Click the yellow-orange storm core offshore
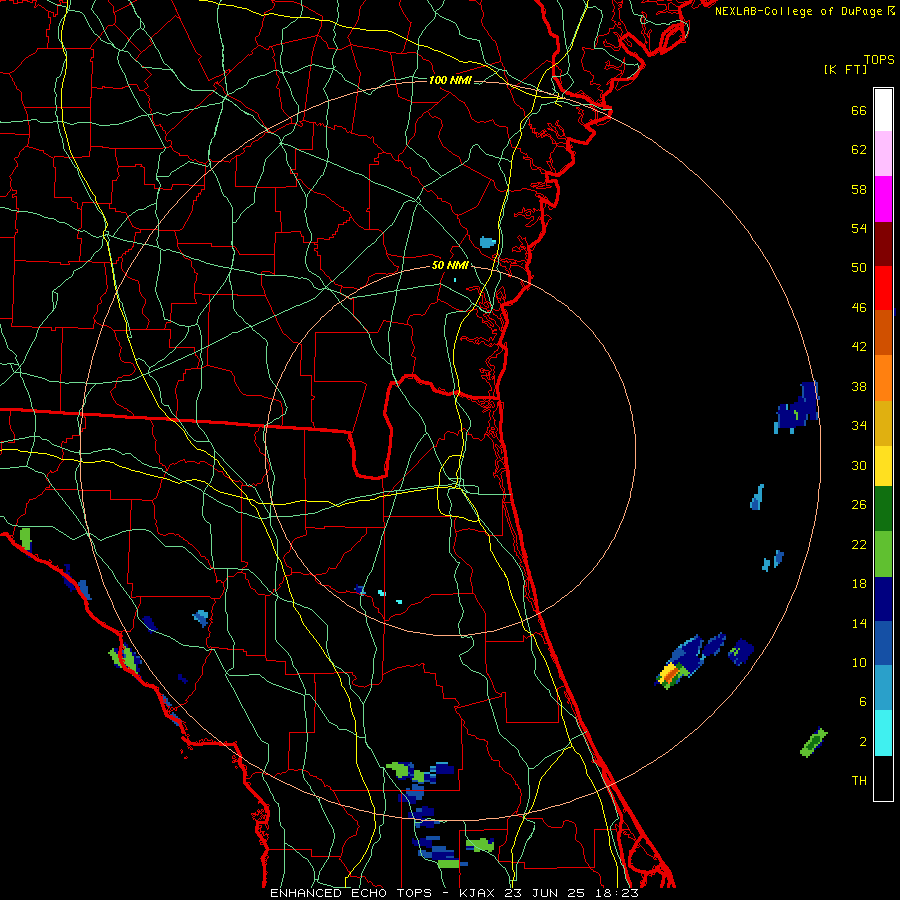Image resolution: width=900 pixels, height=900 pixels. tap(669, 673)
